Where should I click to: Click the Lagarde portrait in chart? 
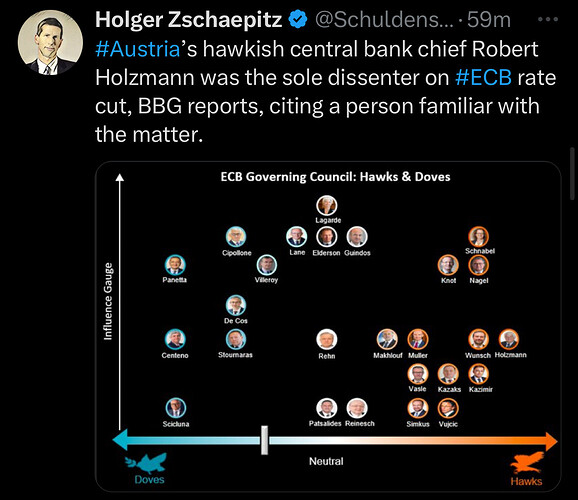327,206
